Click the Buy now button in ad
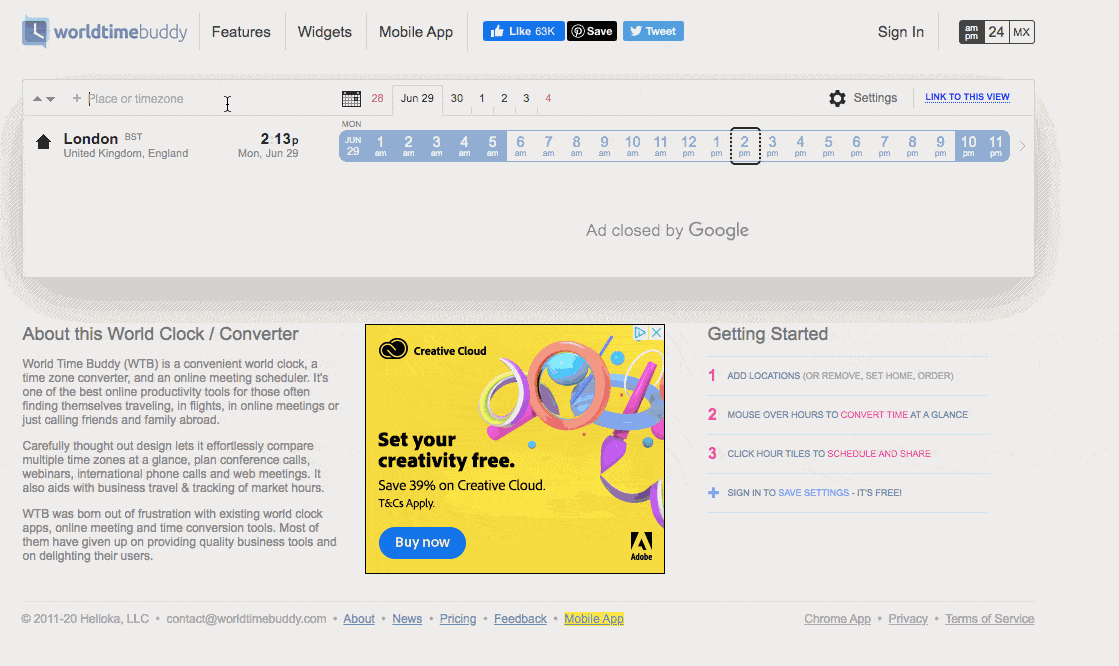 pyautogui.click(x=422, y=542)
